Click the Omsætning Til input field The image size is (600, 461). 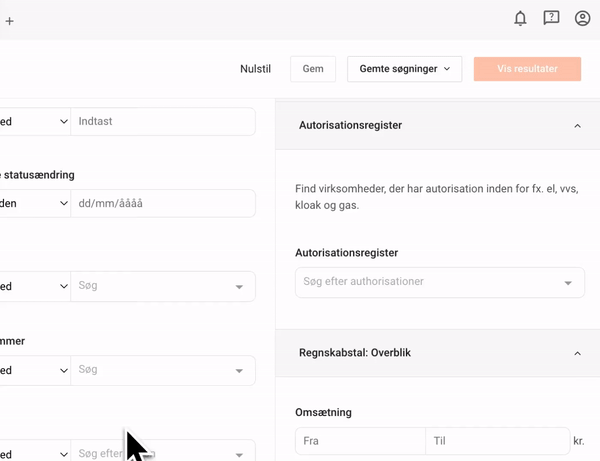(x=496, y=441)
